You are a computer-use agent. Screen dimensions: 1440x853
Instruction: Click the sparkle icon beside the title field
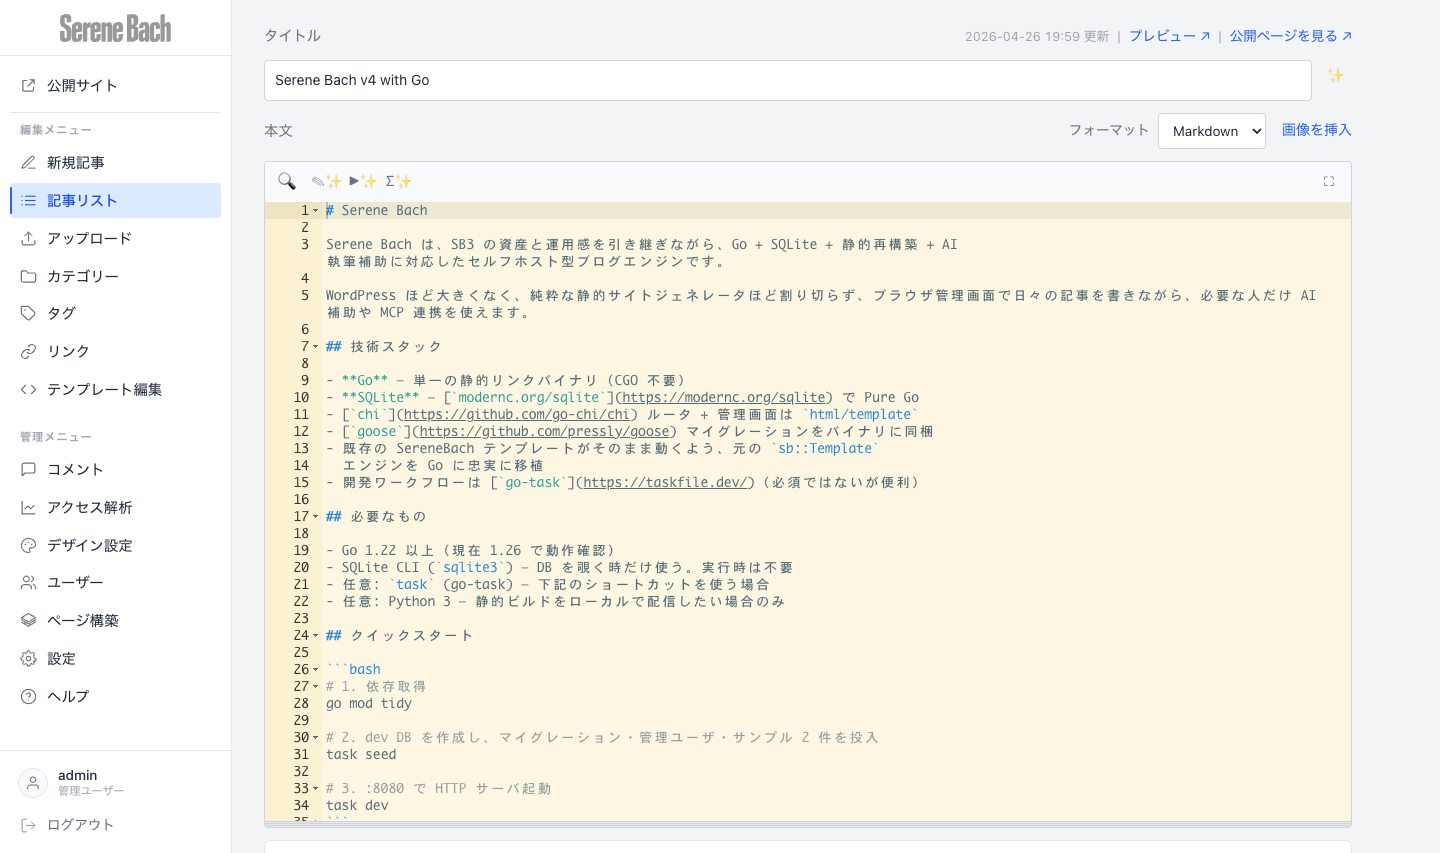(x=1336, y=74)
